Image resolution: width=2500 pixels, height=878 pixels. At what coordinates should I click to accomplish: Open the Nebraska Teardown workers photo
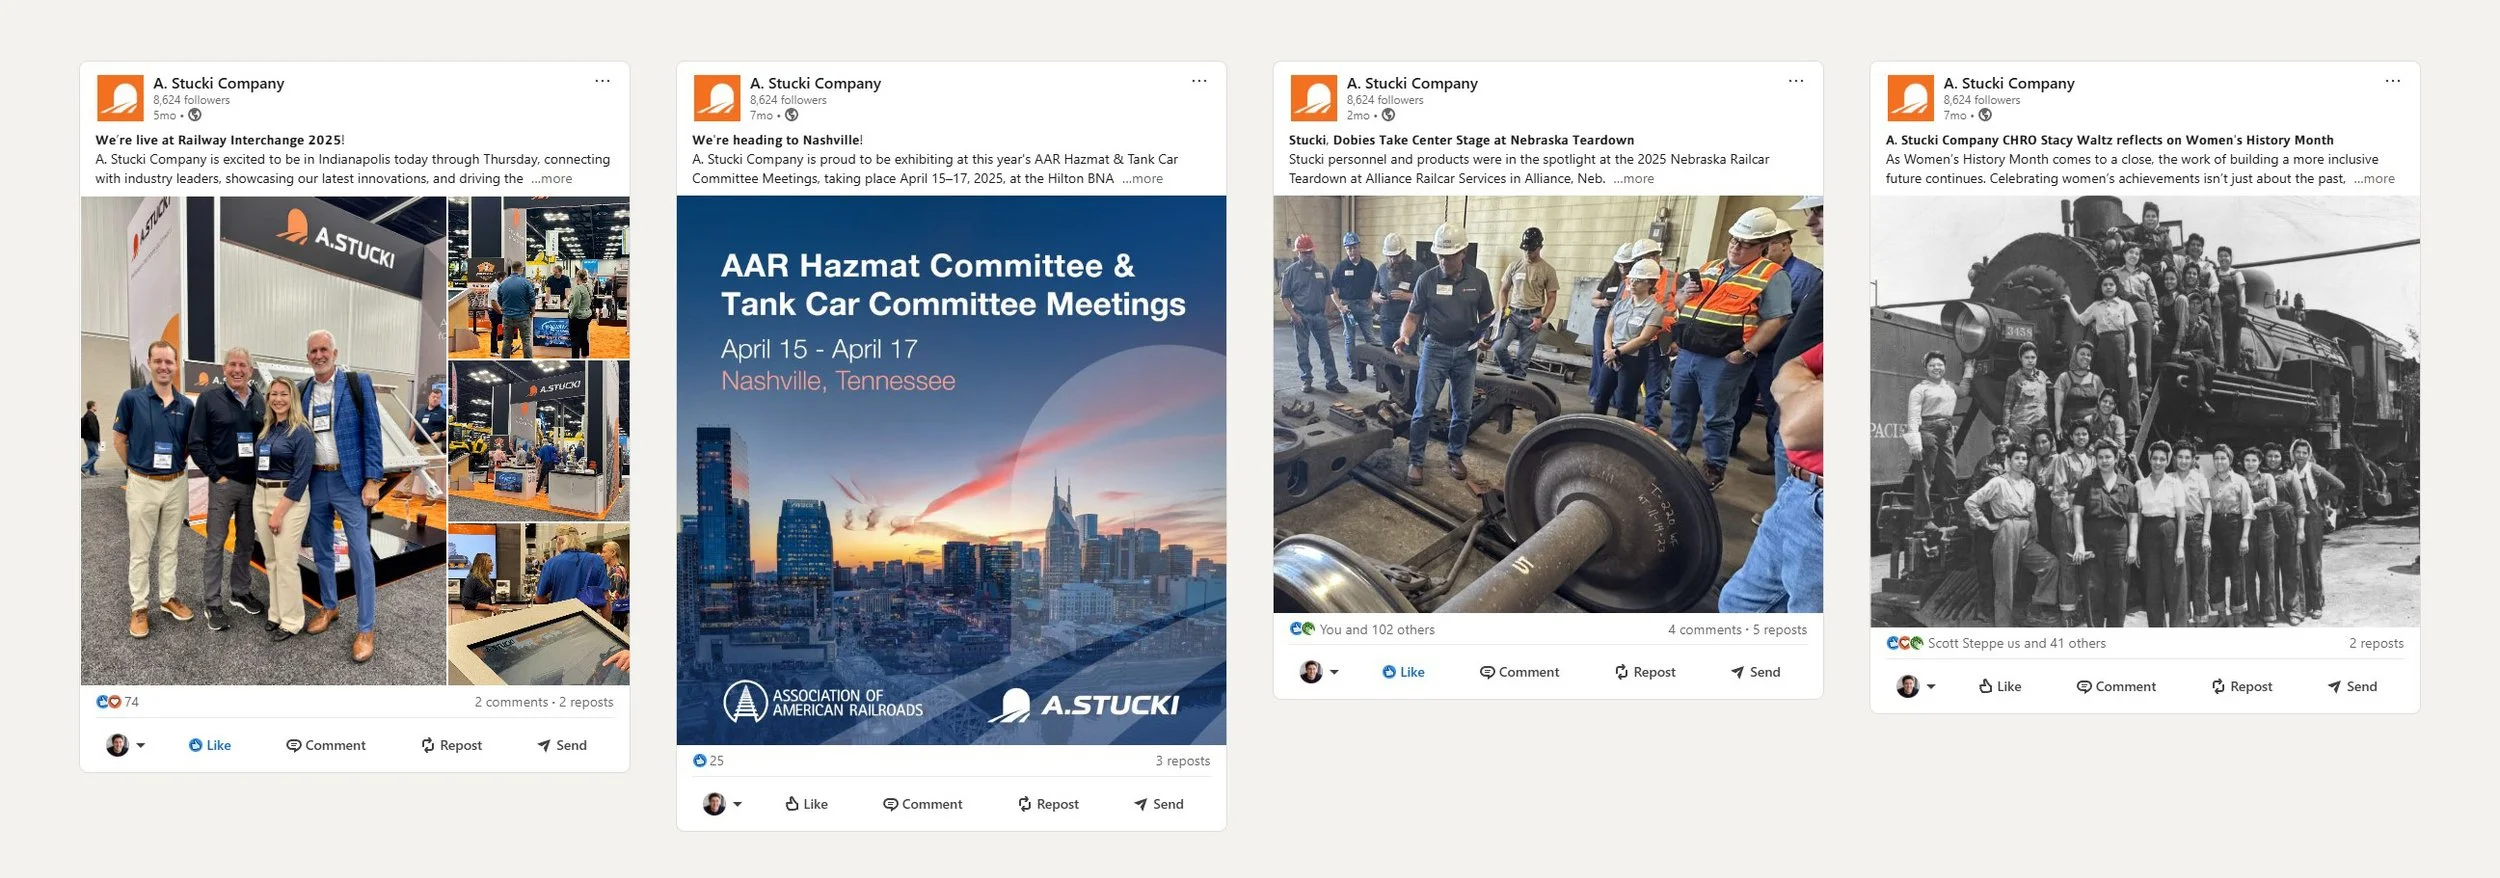[1548, 404]
